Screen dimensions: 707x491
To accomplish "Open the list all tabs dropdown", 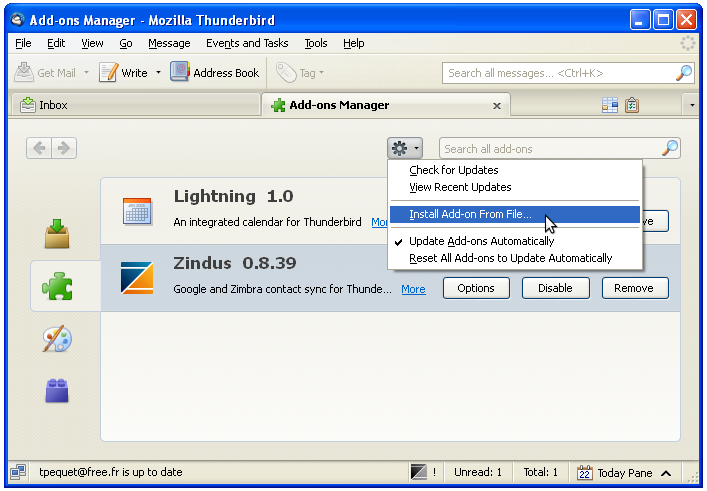I will tap(692, 105).
